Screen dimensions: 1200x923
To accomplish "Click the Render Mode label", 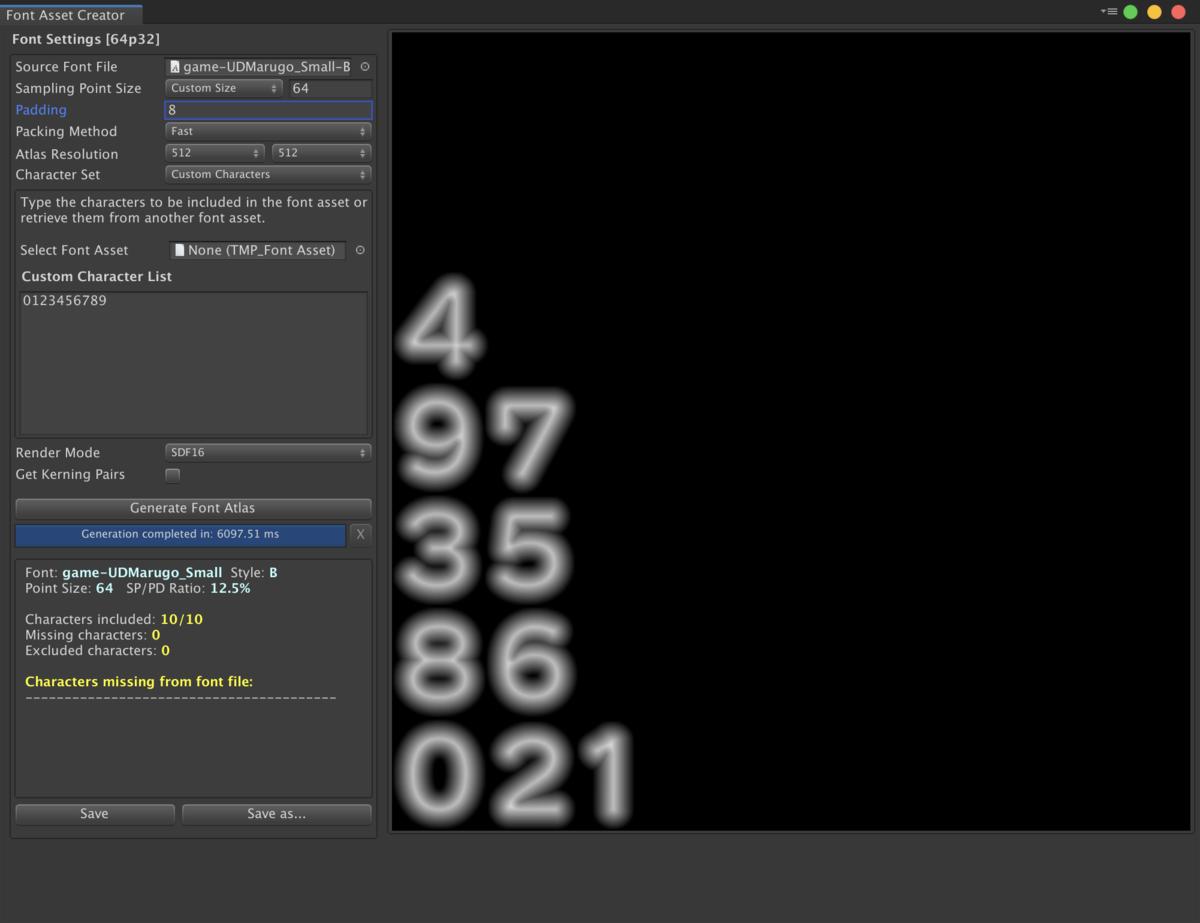I will pos(58,452).
